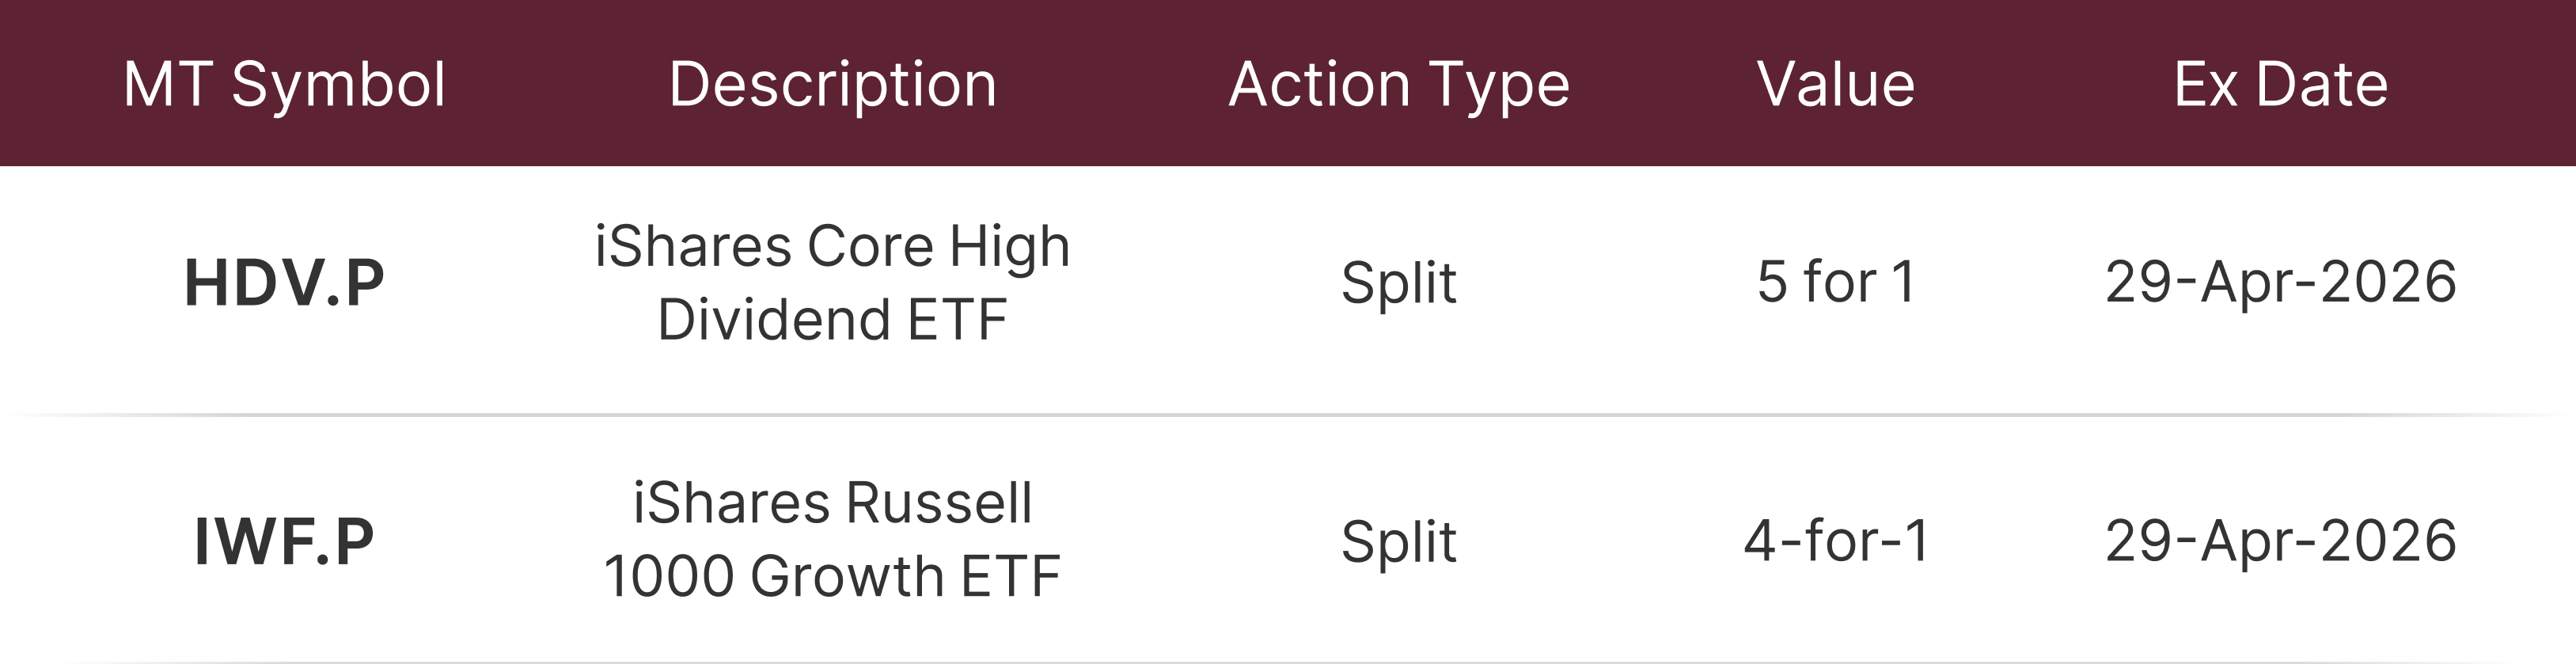Image resolution: width=2576 pixels, height=664 pixels.
Task: Select the 4-for-1 value
Action: tap(1836, 541)
